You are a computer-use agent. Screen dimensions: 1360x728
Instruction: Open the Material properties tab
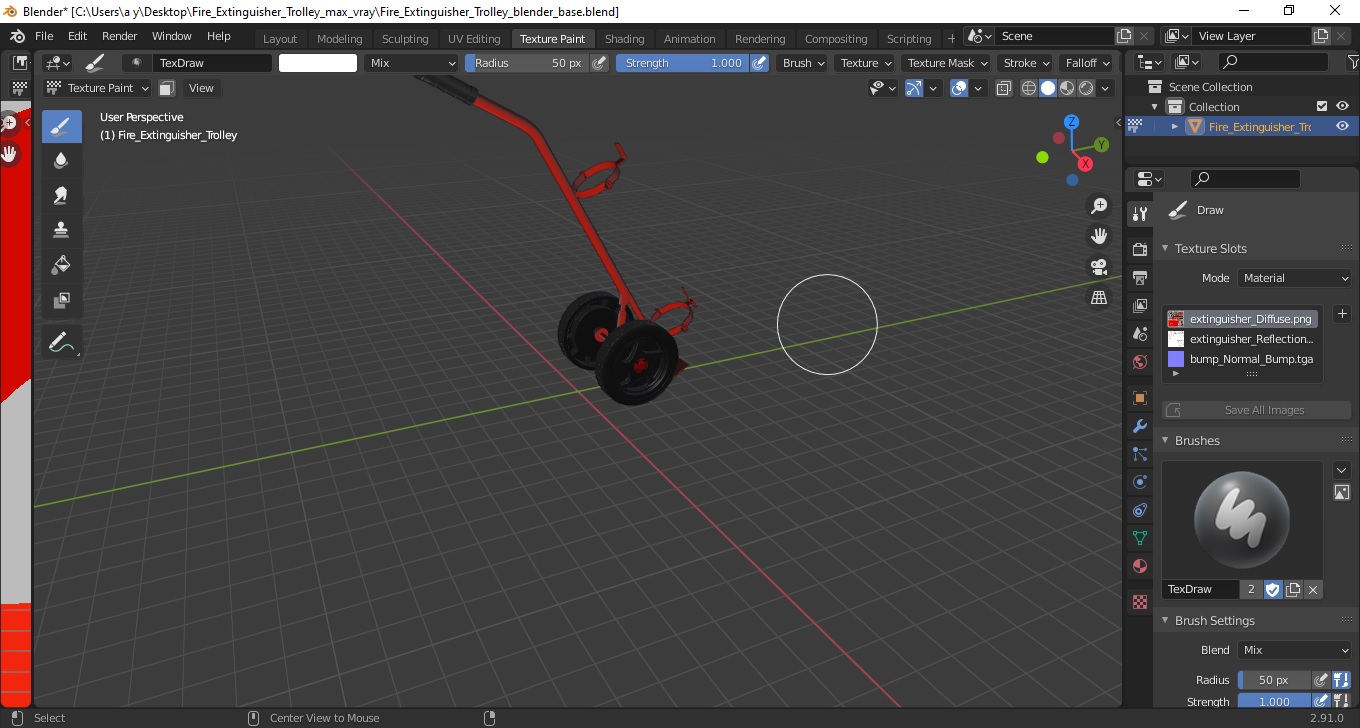(1139, 566)
